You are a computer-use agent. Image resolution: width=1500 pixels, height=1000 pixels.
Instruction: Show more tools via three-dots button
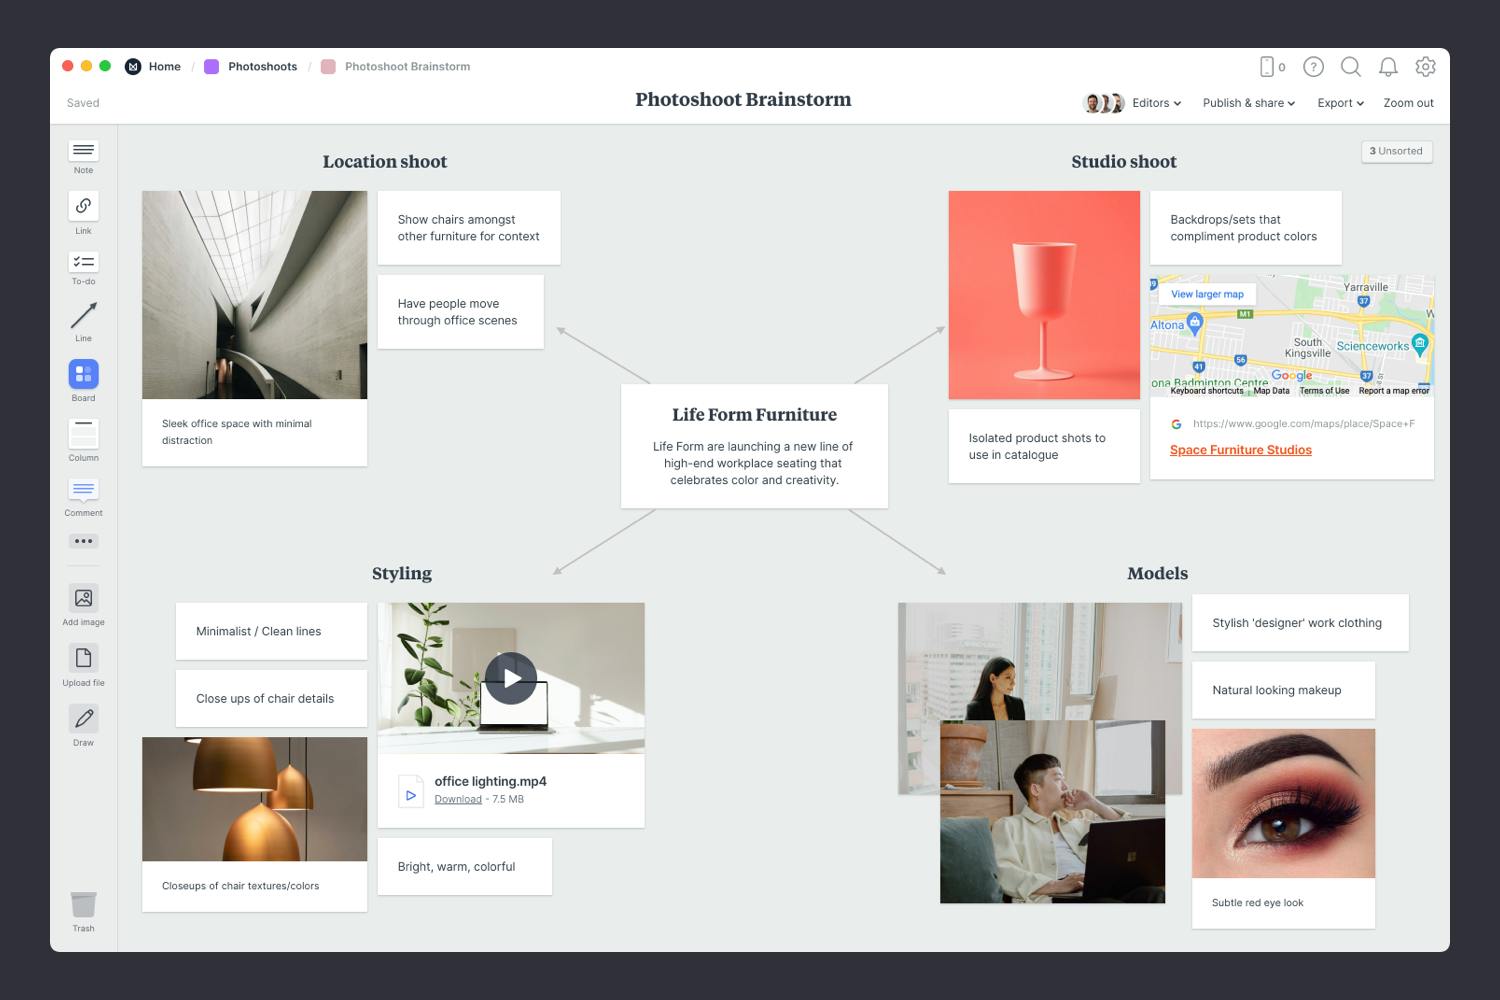click(x=83, y=541)
